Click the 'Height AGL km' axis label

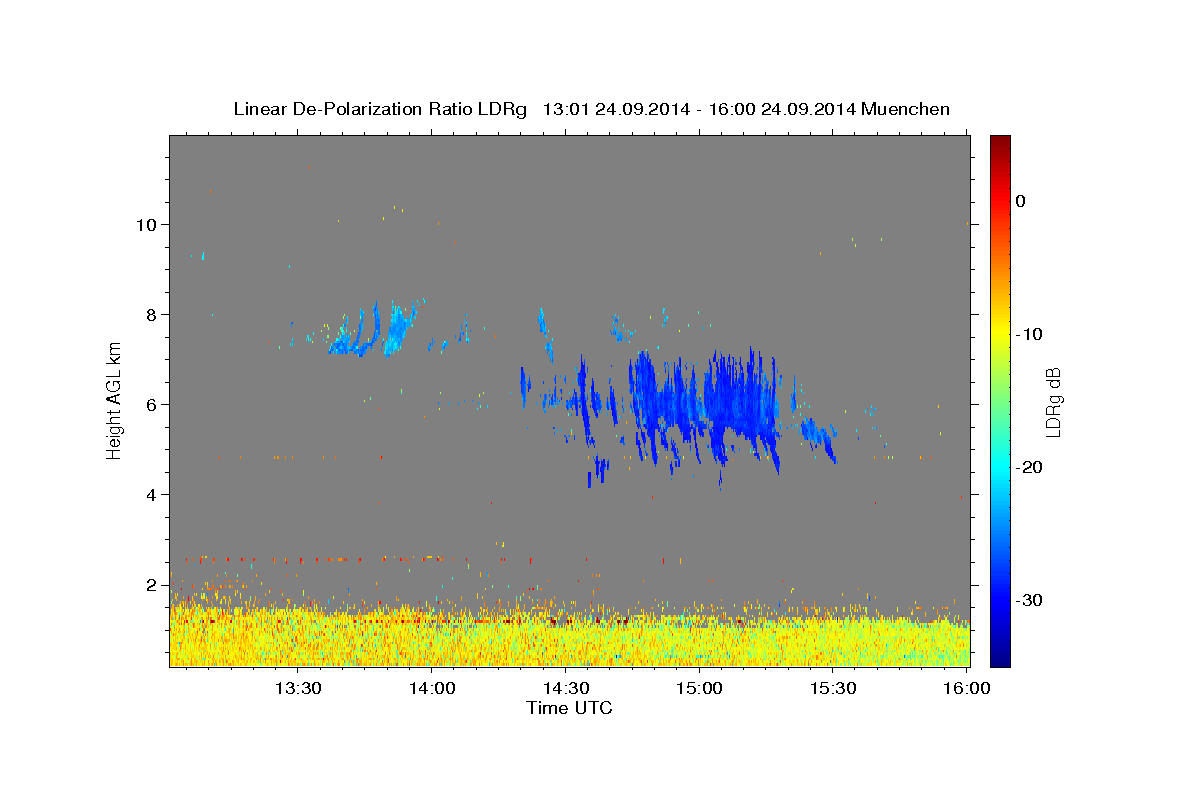115,401
